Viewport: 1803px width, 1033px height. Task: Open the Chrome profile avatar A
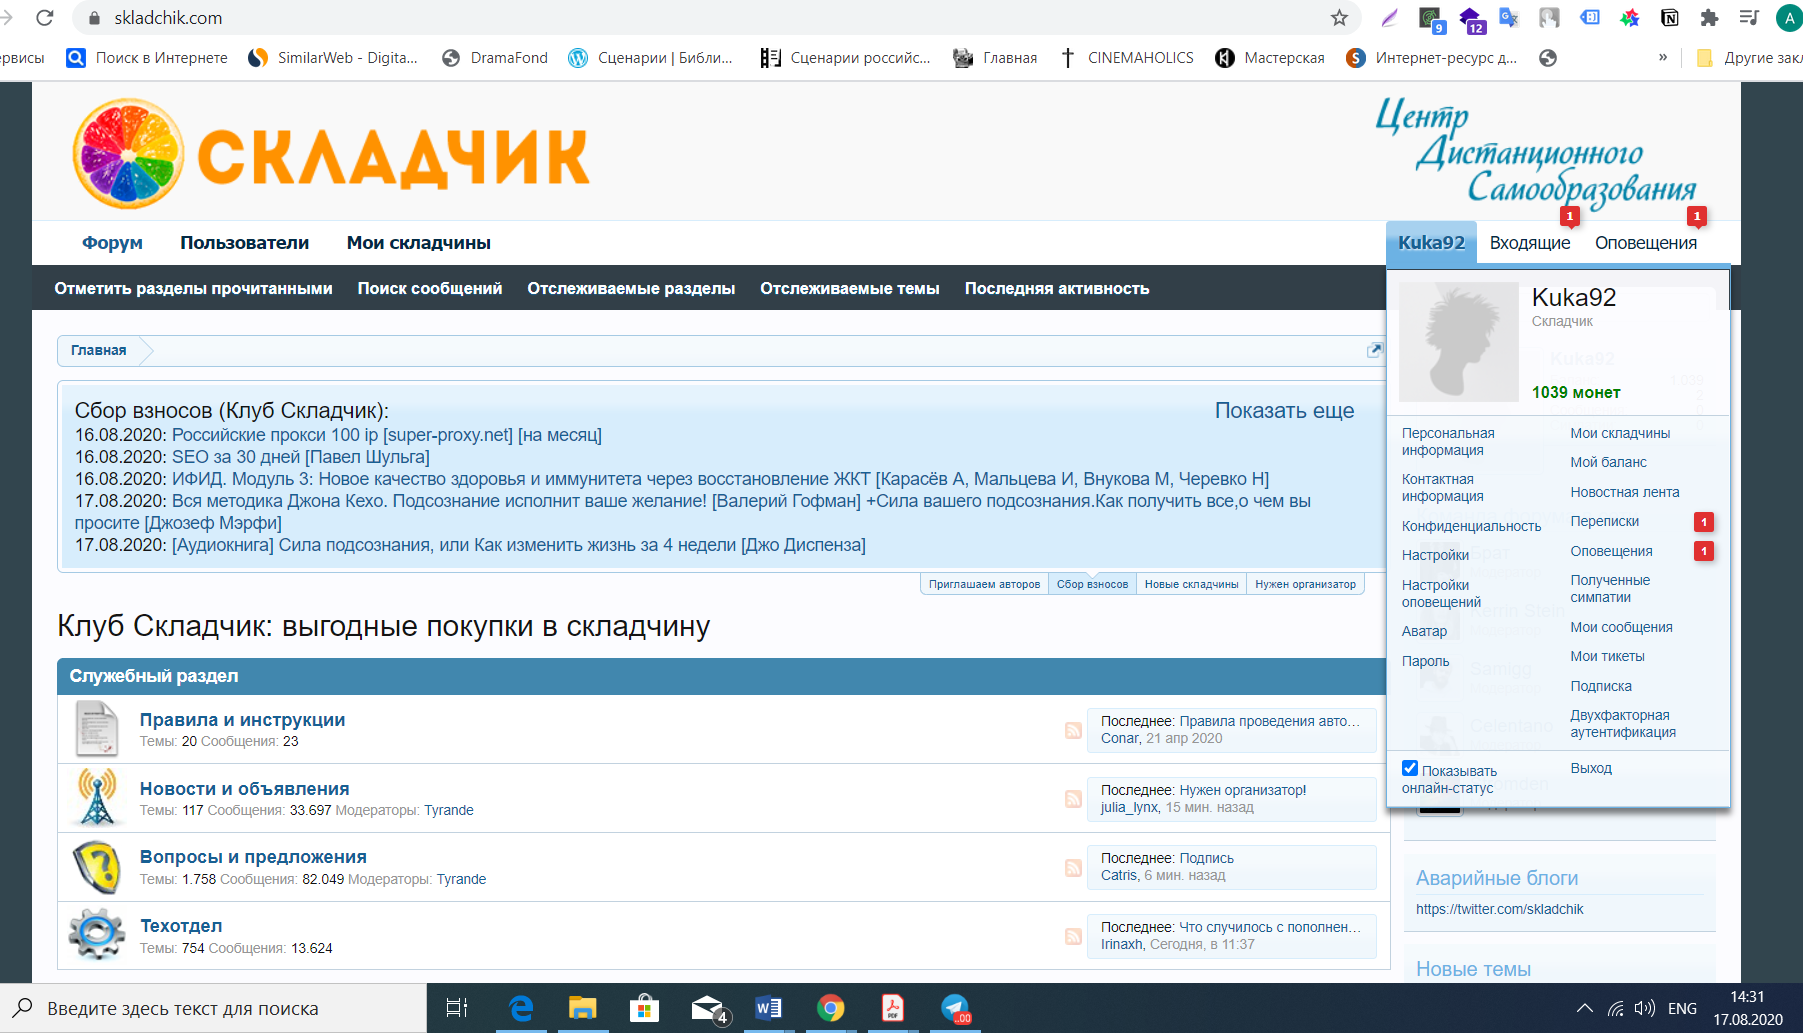(x=1789, y=18)
